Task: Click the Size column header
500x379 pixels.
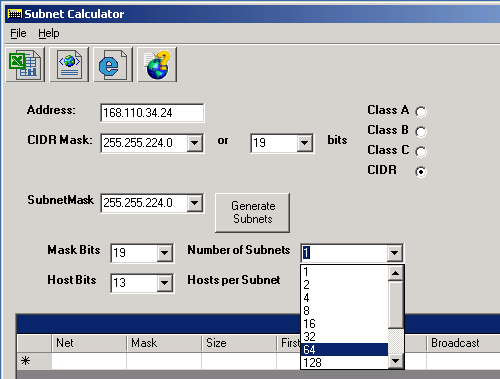Action: pyautogui.click(x=239, y=343)
